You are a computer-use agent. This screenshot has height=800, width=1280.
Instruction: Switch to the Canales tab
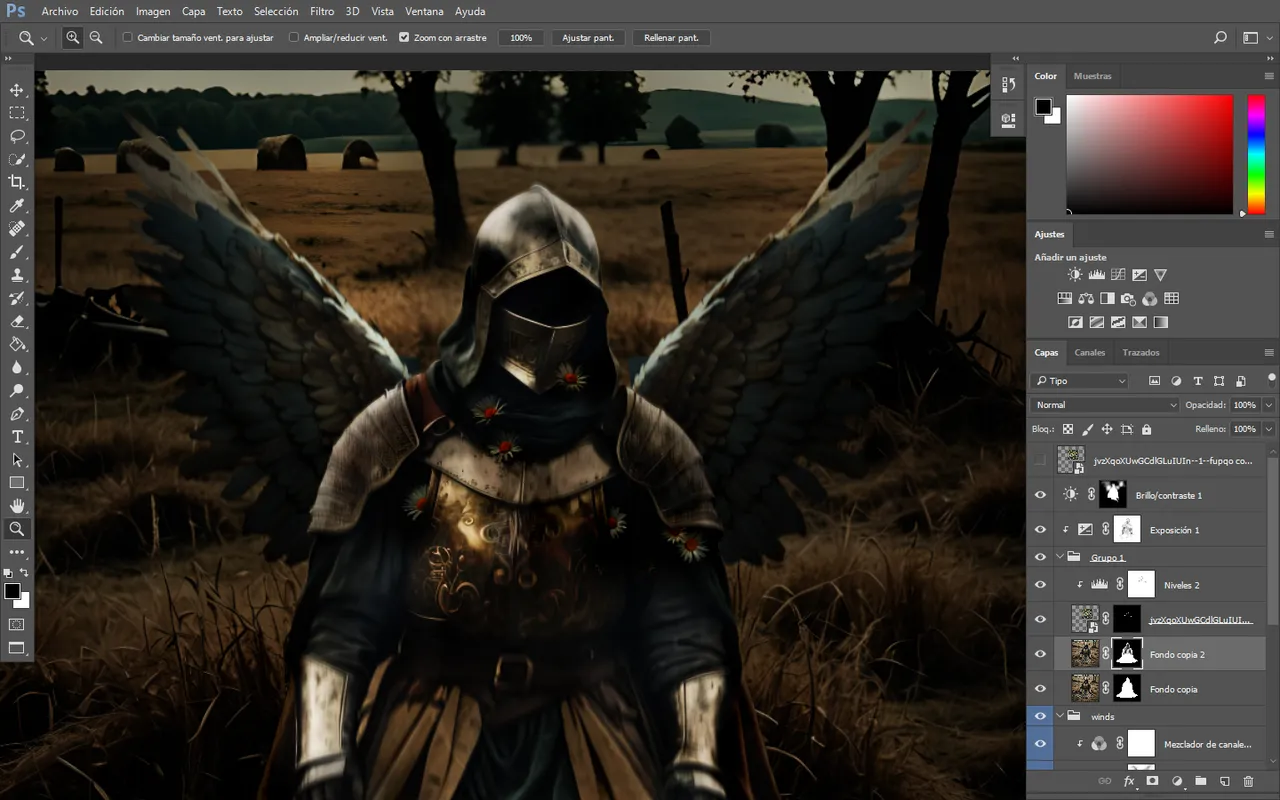pos(1090,353)
